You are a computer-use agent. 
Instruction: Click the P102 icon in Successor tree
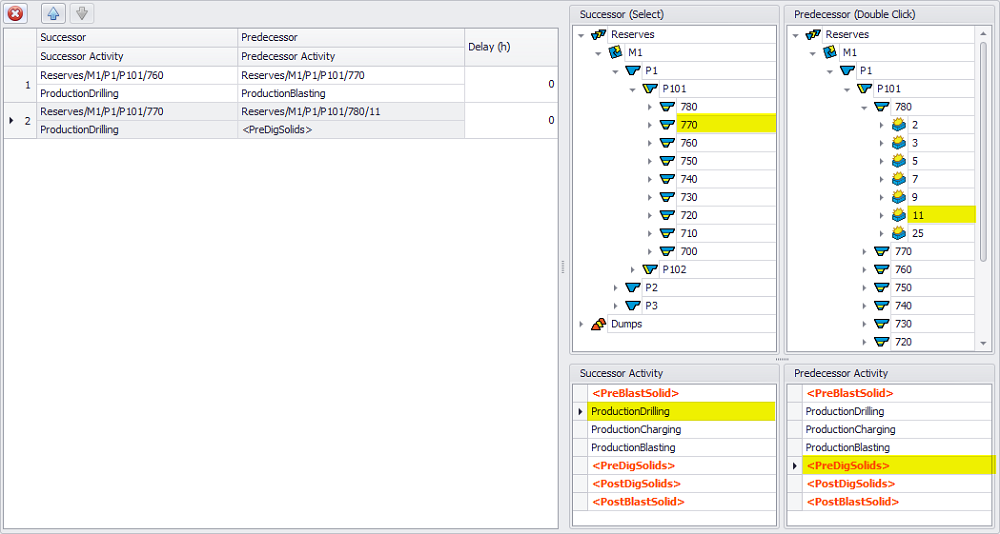click(x=651, y=270)
